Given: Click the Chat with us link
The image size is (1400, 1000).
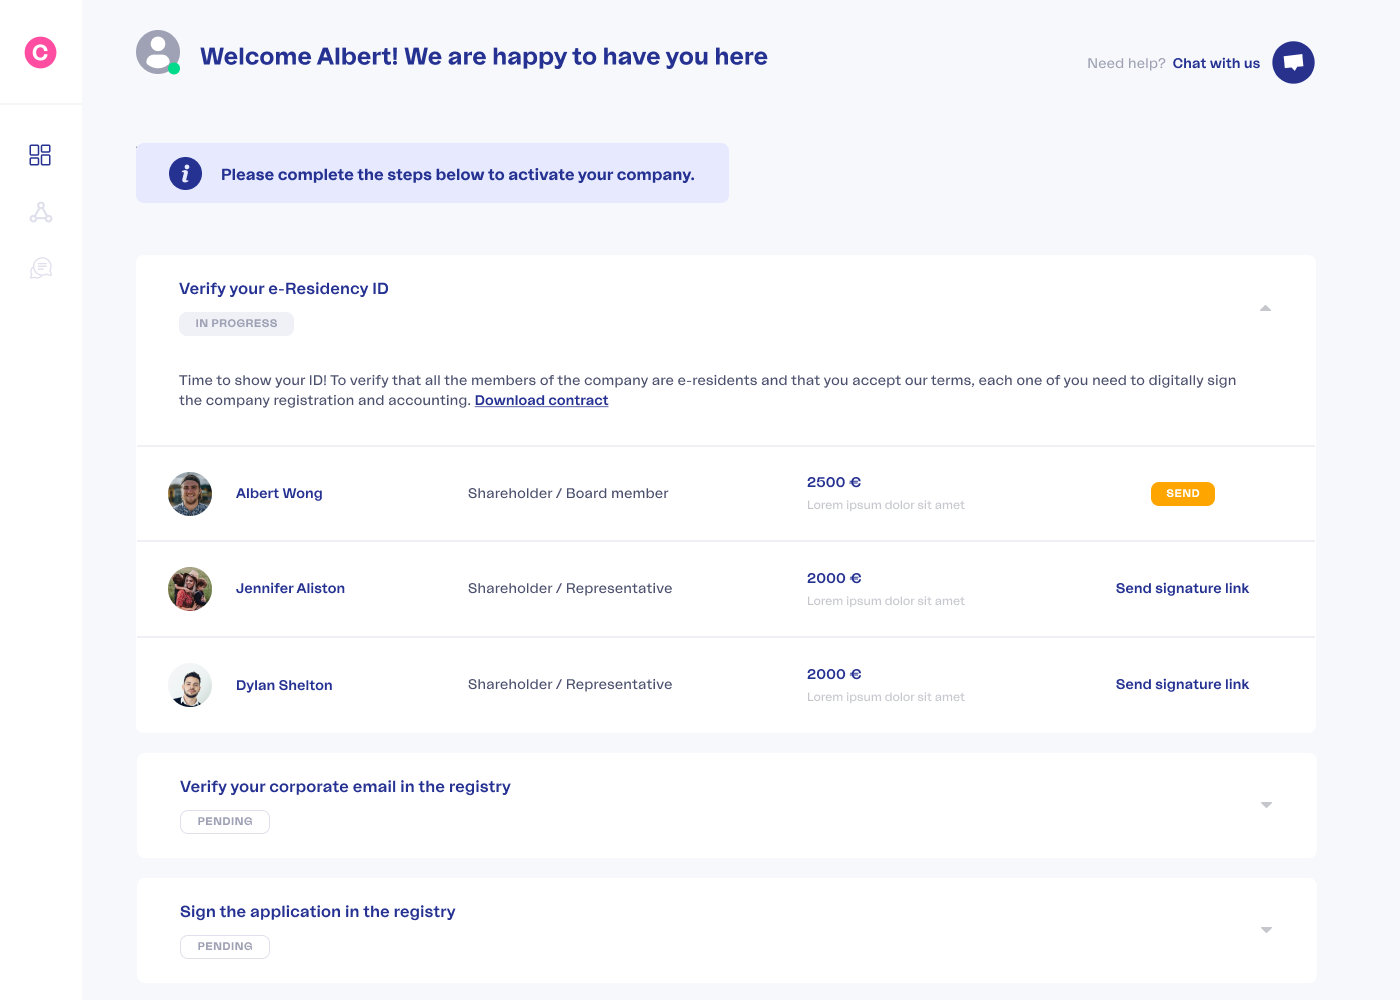Looking at the screenshot, I should pyautogui.click(x=1216, y=63).
